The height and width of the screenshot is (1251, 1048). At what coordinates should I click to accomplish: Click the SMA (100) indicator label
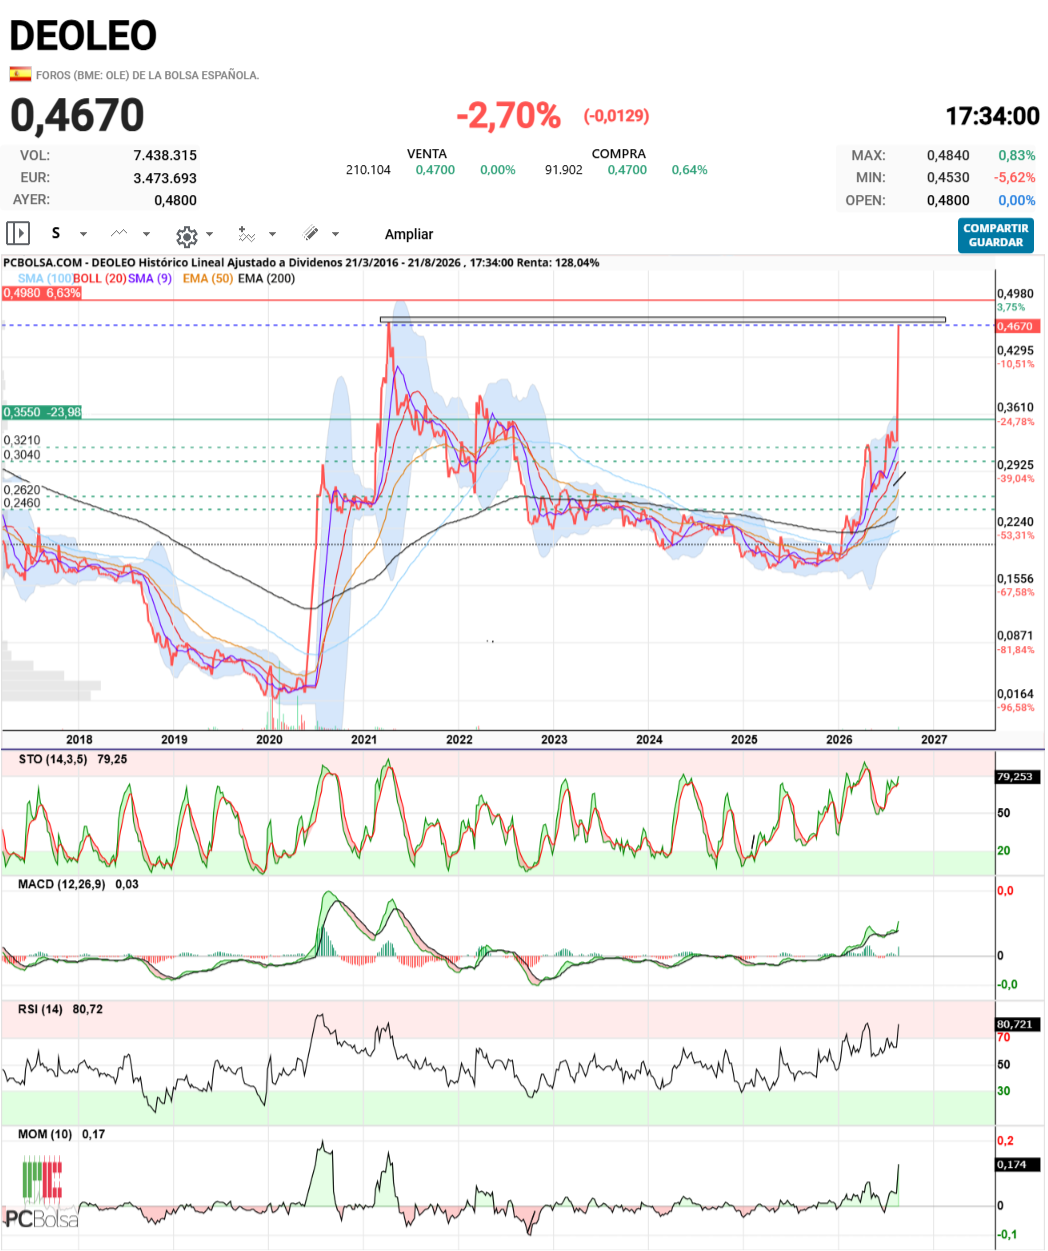pyautogui.click(x=45, y=278)
